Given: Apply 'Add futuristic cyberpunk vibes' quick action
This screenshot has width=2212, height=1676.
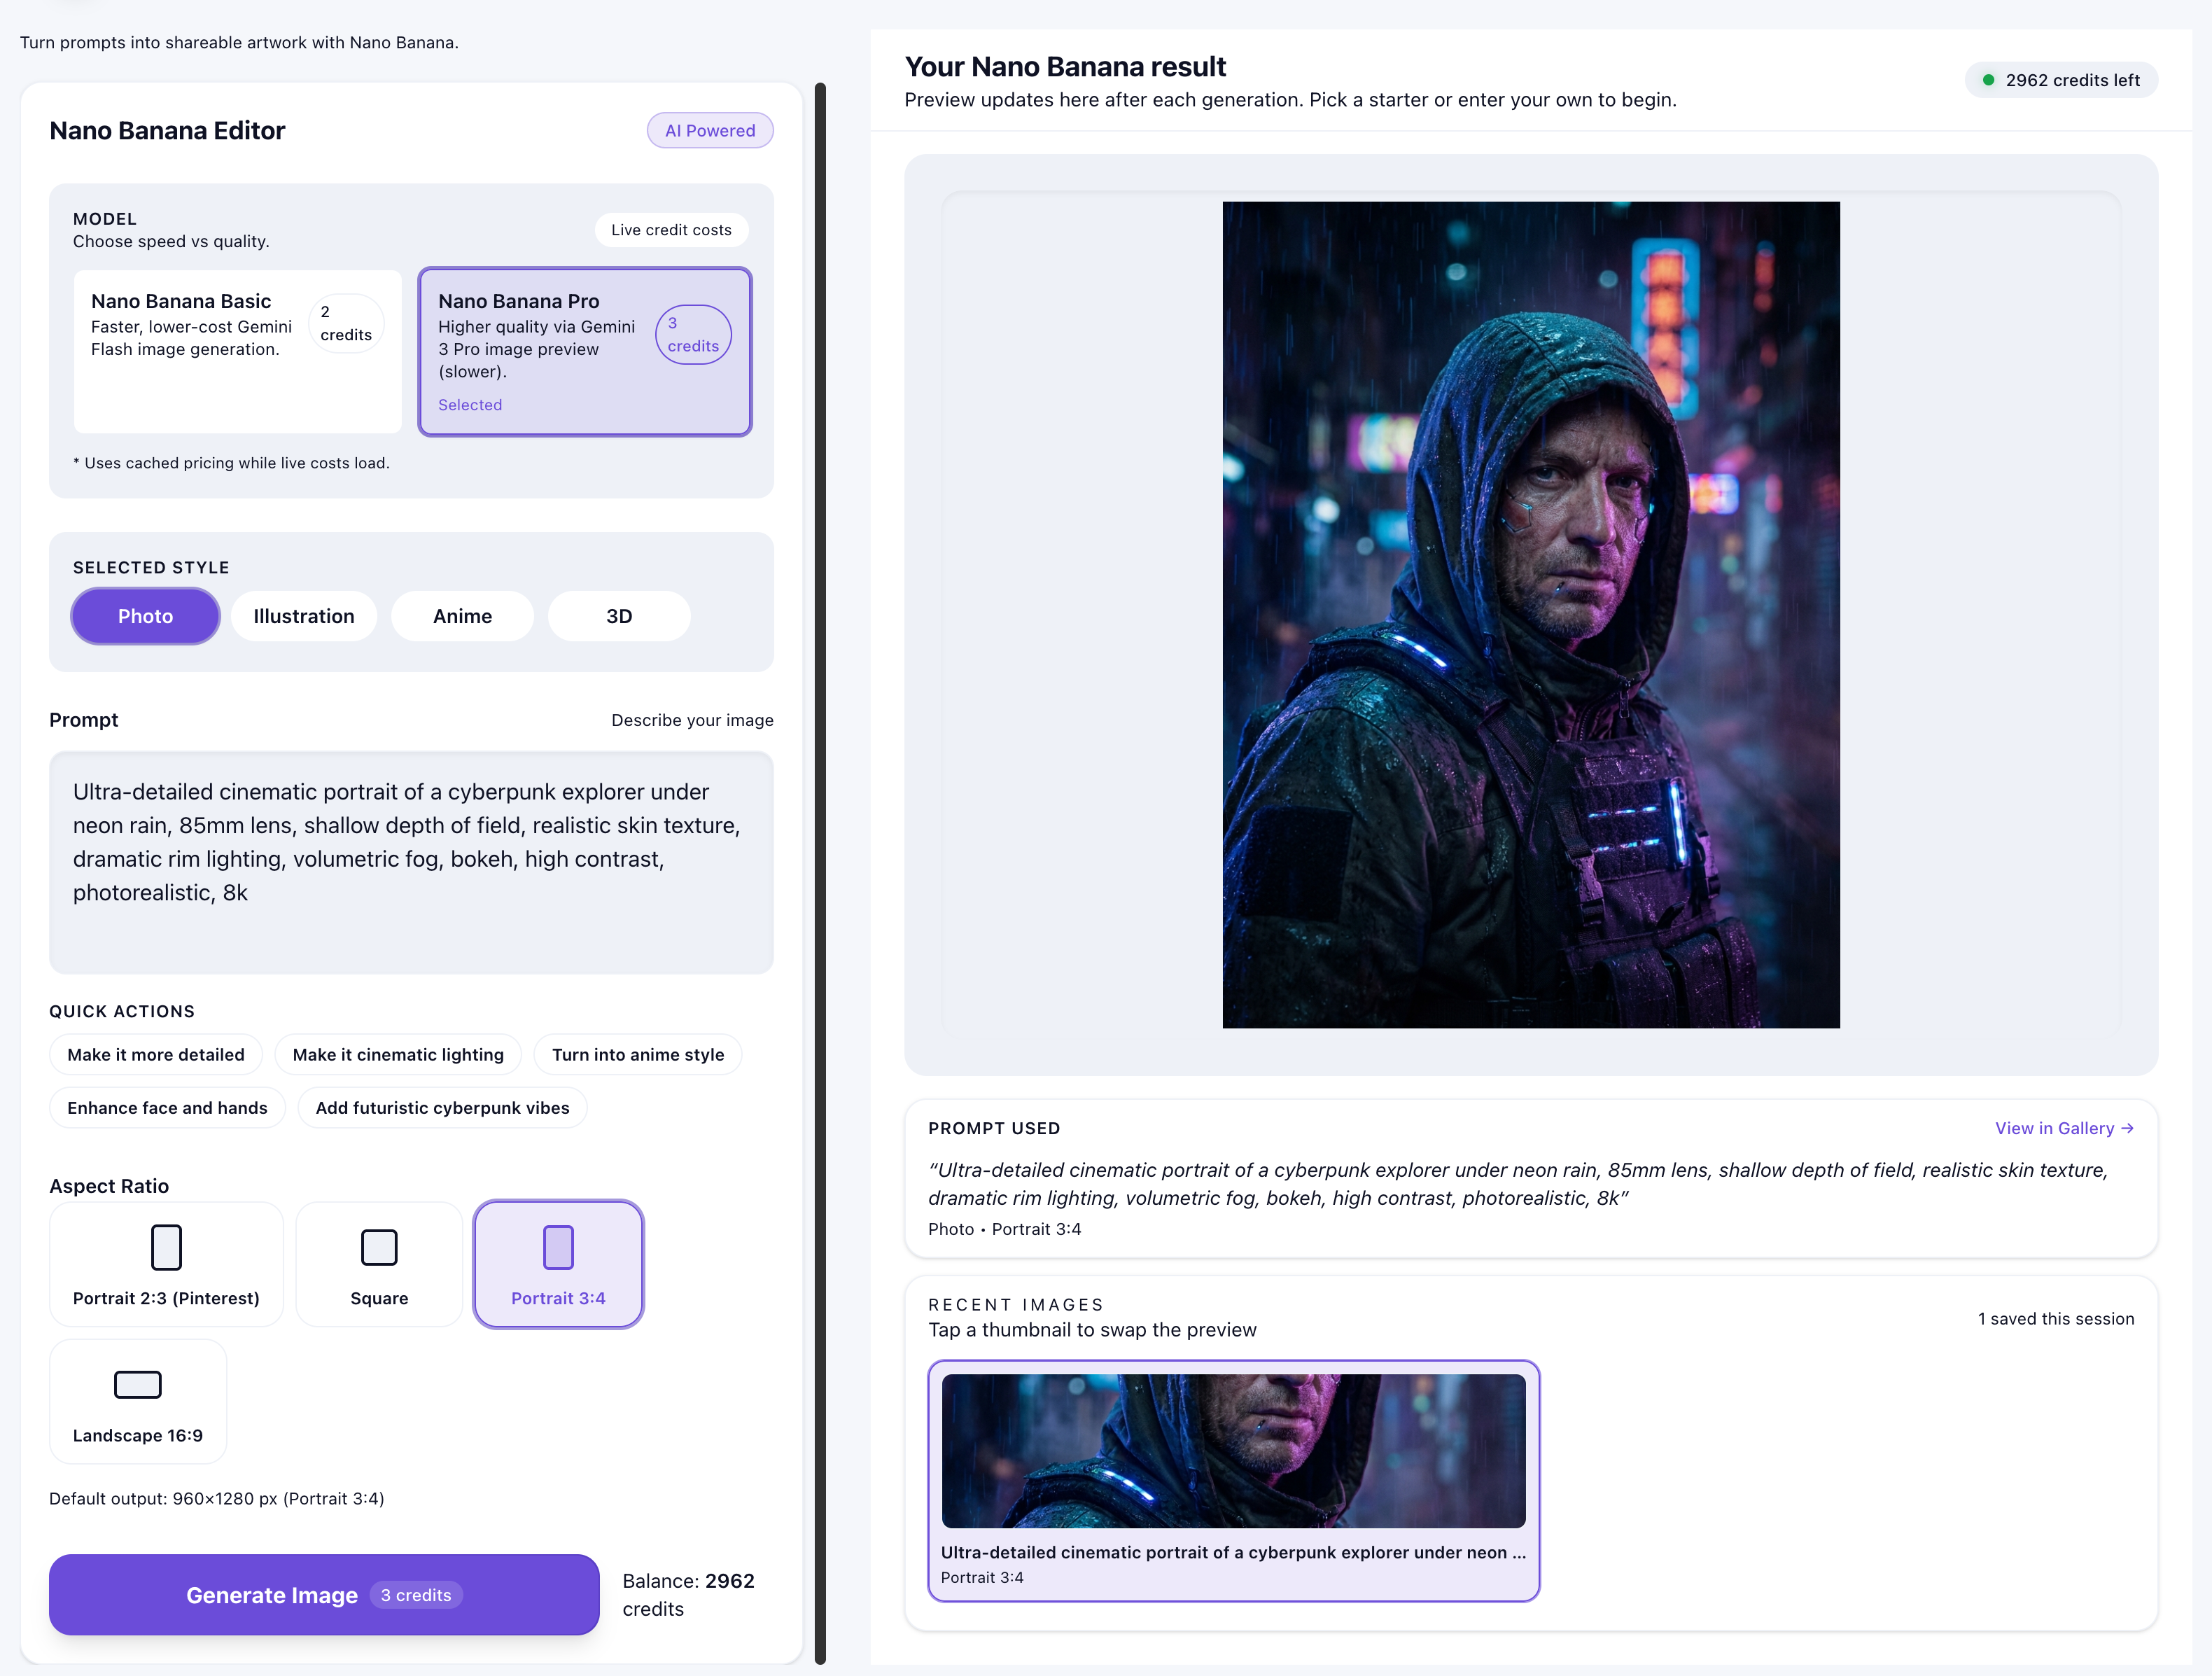Looking at the screenshot, I should click(442, 1107).
